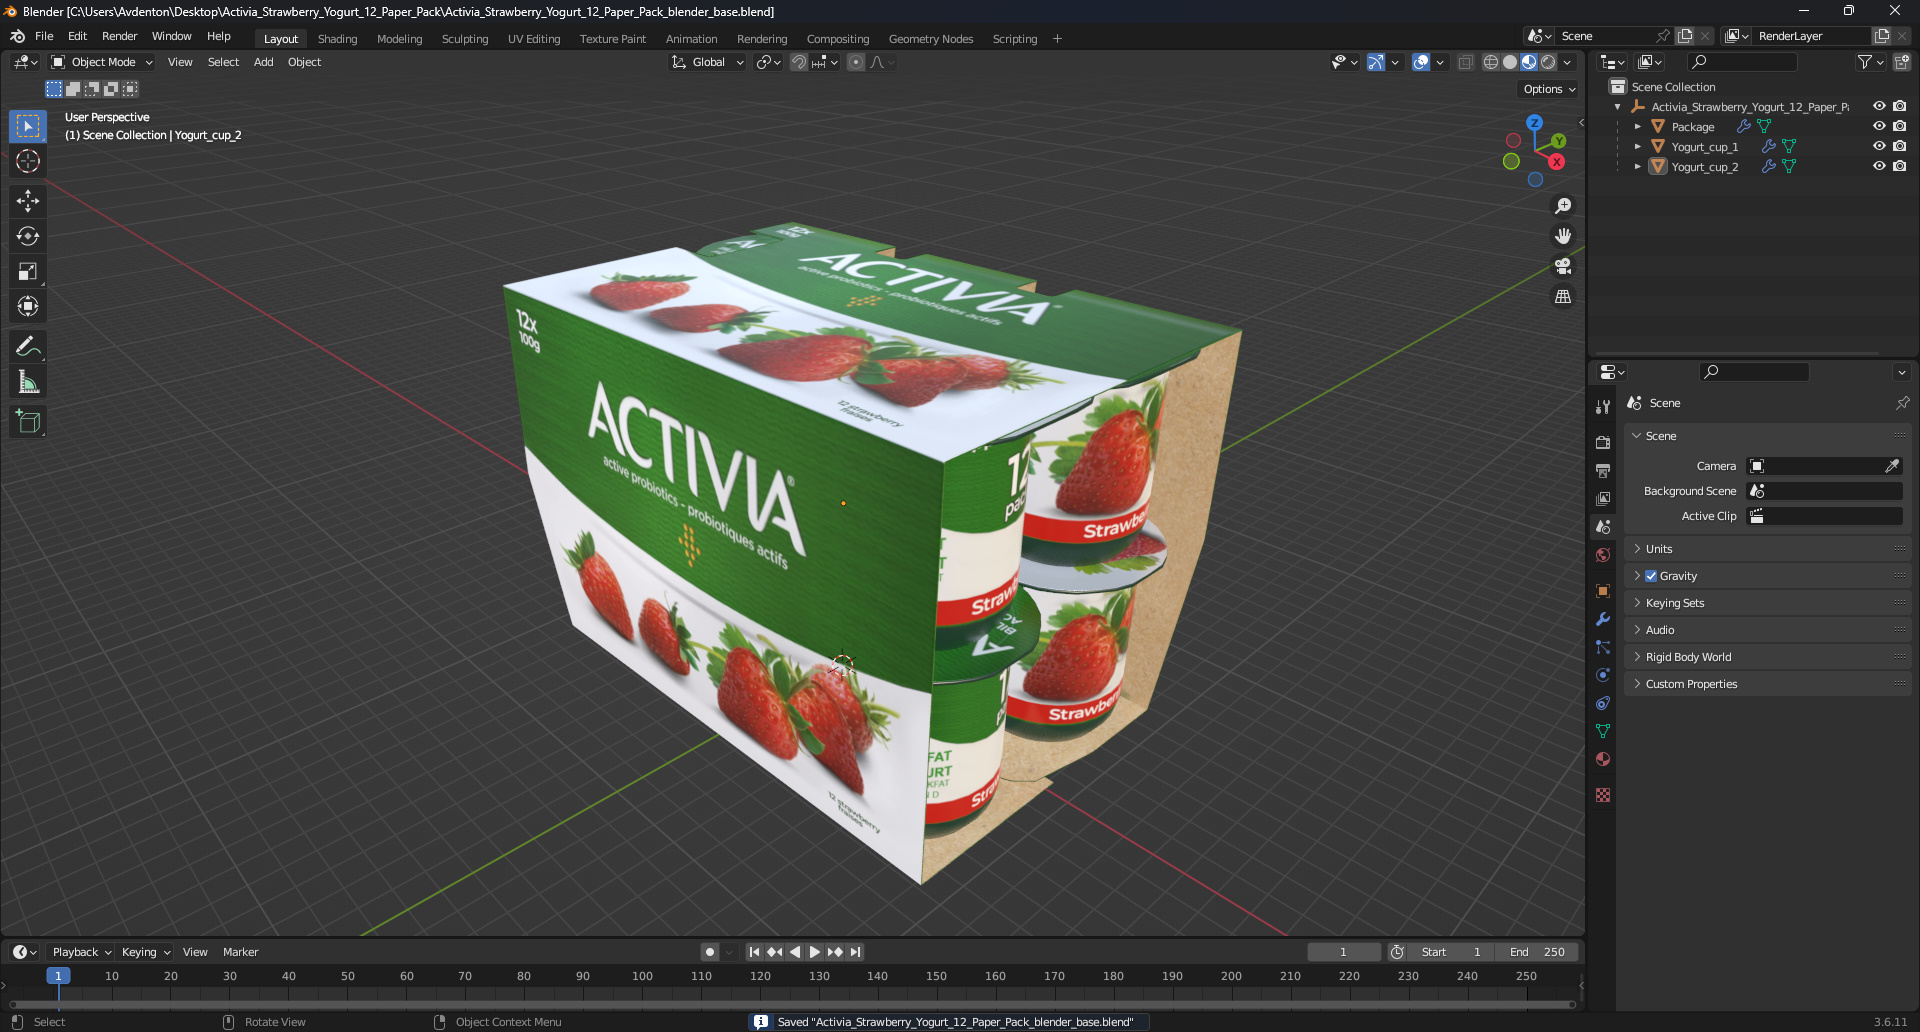Open the Add menu in viewport header

(263, 62)
